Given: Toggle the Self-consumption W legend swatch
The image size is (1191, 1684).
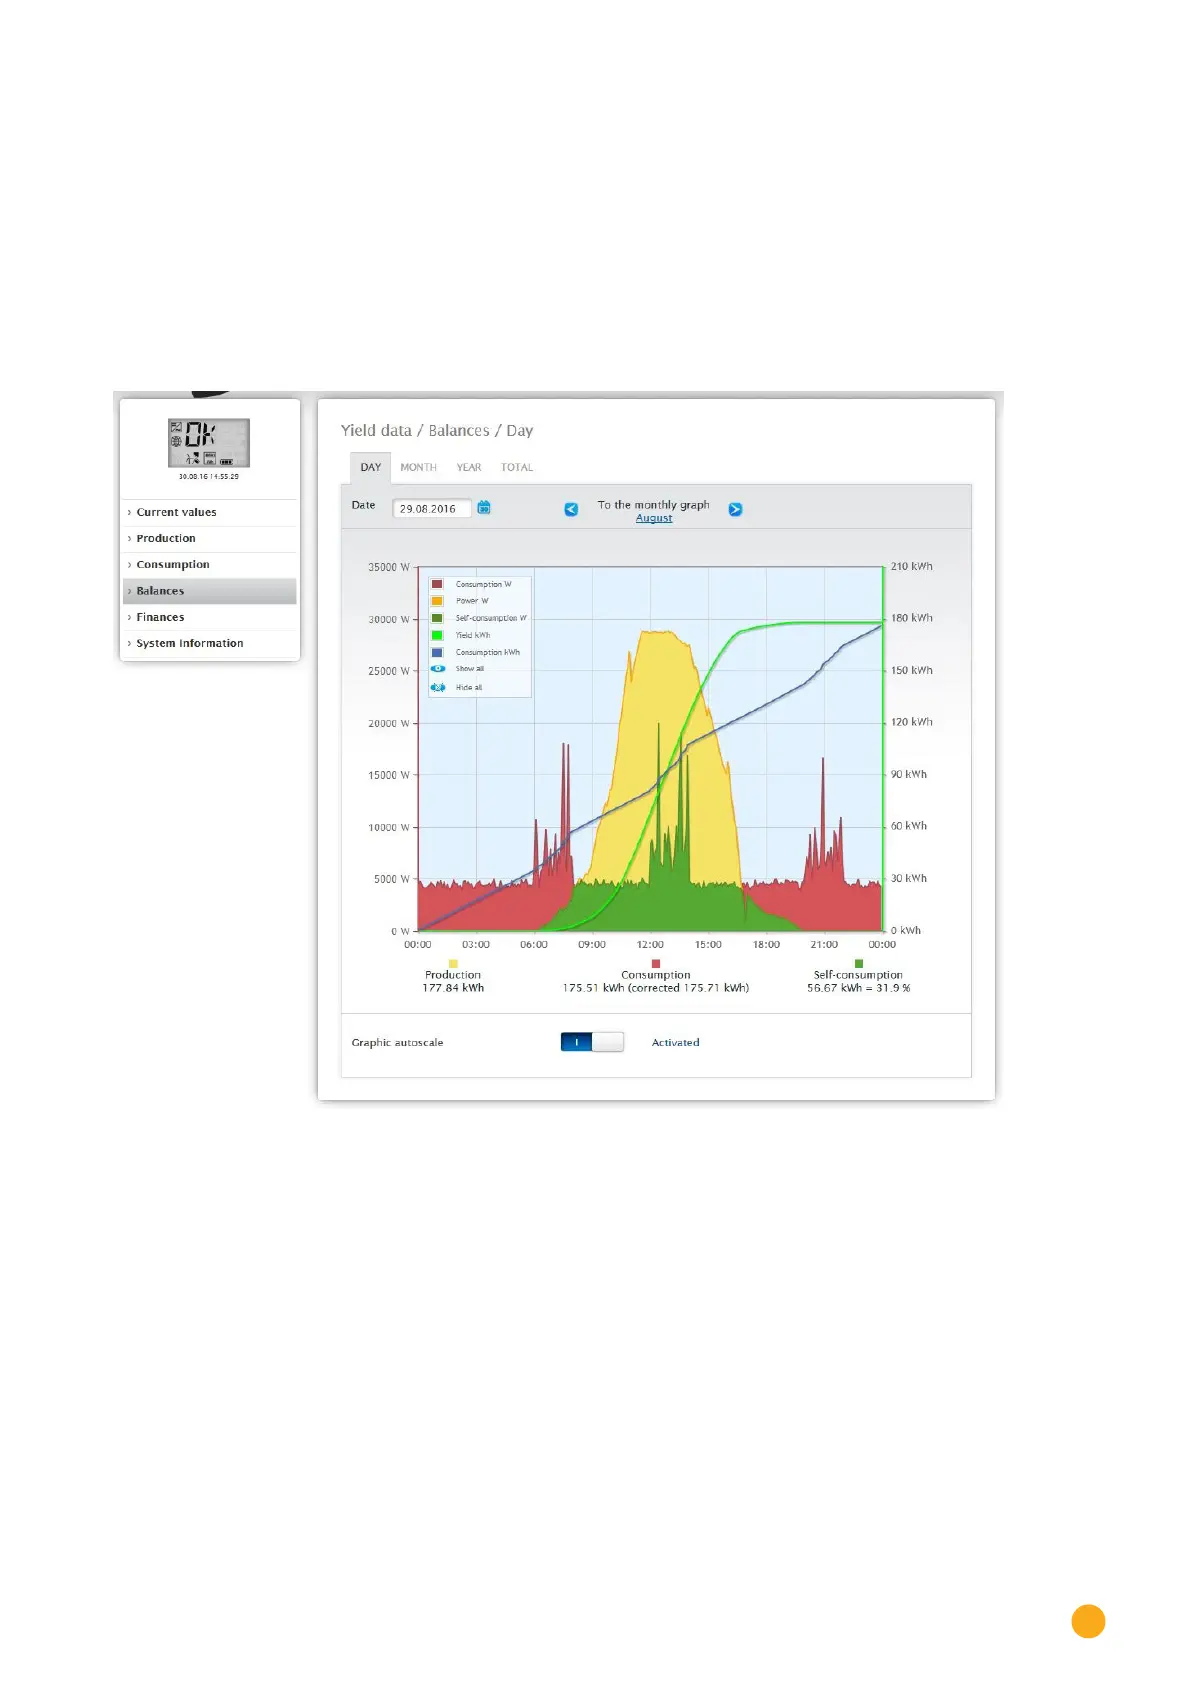Looking at the screenshot, I should coord(437,618).
